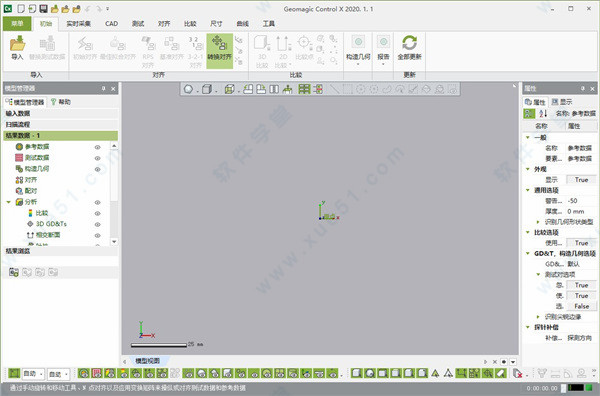The width and height of the screenshot is (600, 396).
Task: Click the tree scrollbar down arrow
Action: tap(114, 242)
